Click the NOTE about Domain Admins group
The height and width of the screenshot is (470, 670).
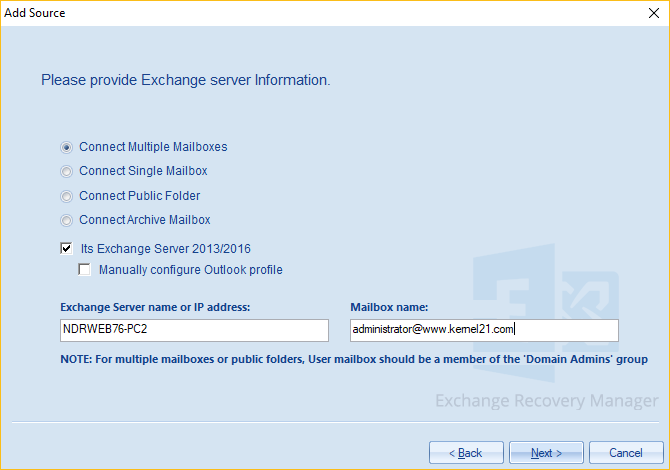point(354,359)
